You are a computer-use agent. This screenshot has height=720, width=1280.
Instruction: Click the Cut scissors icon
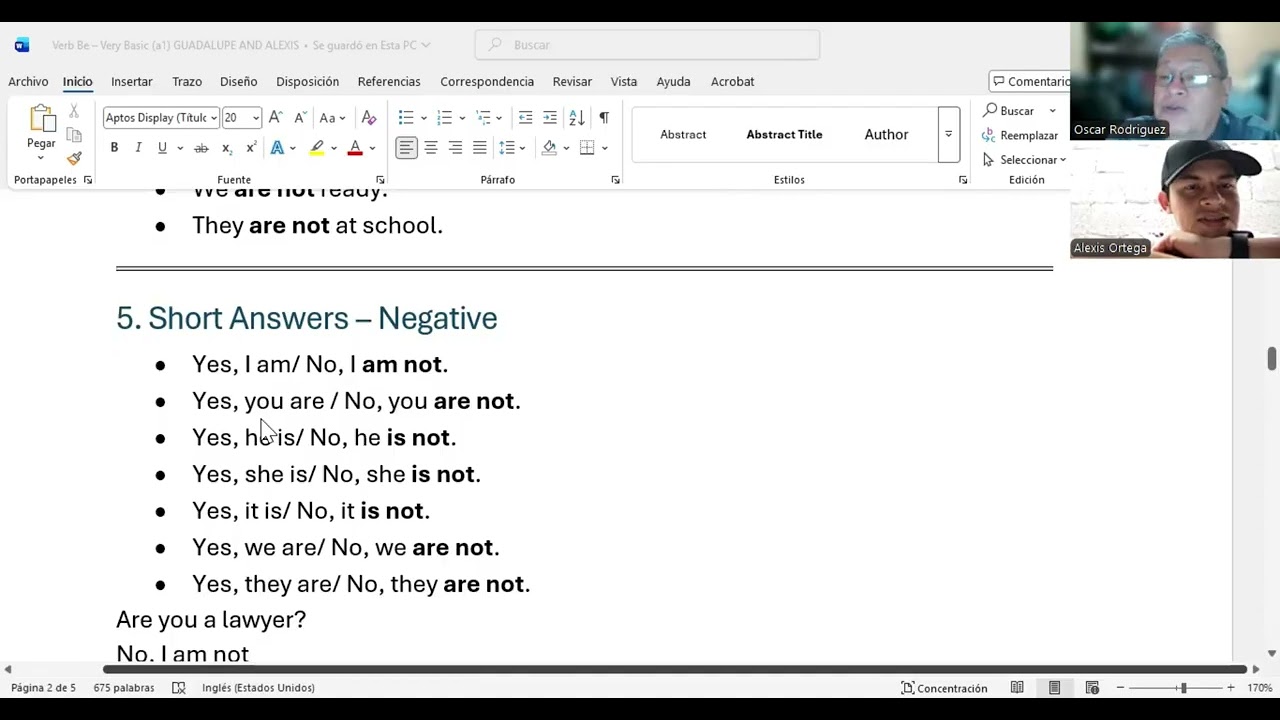(x=74, y=111)
